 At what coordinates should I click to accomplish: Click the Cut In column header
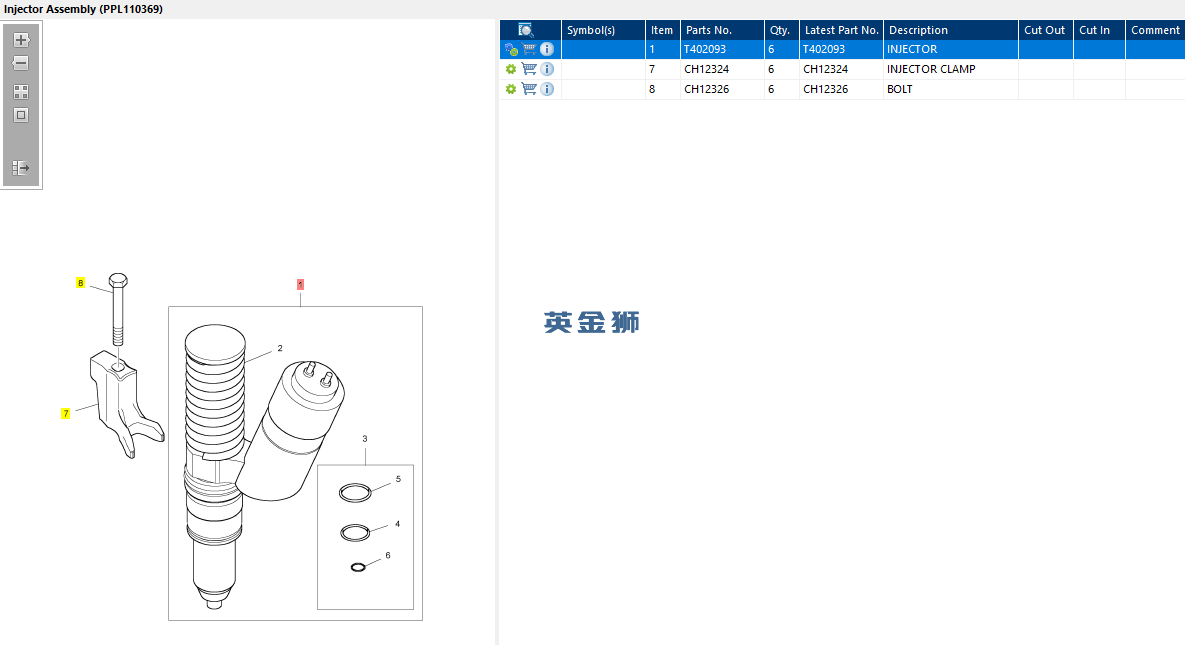pyautogui.click(x=1099, y=30)
